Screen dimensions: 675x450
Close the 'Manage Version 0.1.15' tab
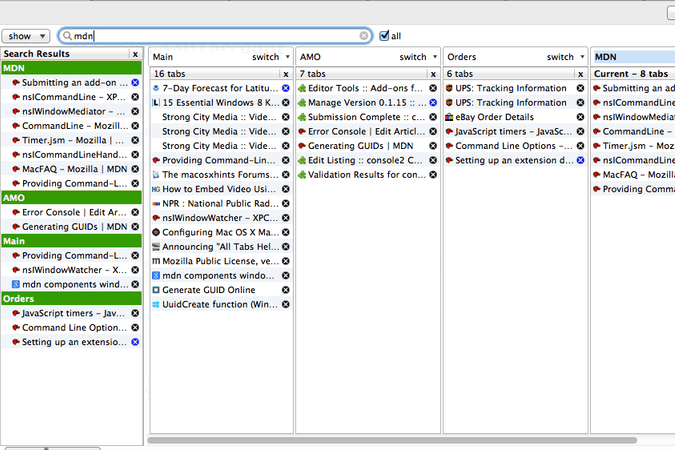coord(433,102)
